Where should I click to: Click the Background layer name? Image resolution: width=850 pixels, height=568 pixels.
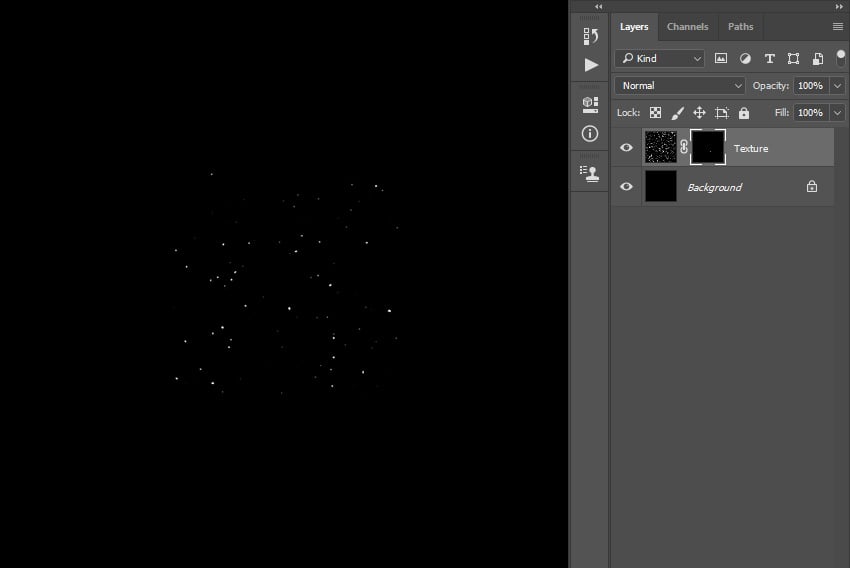(x=714, y=188)
